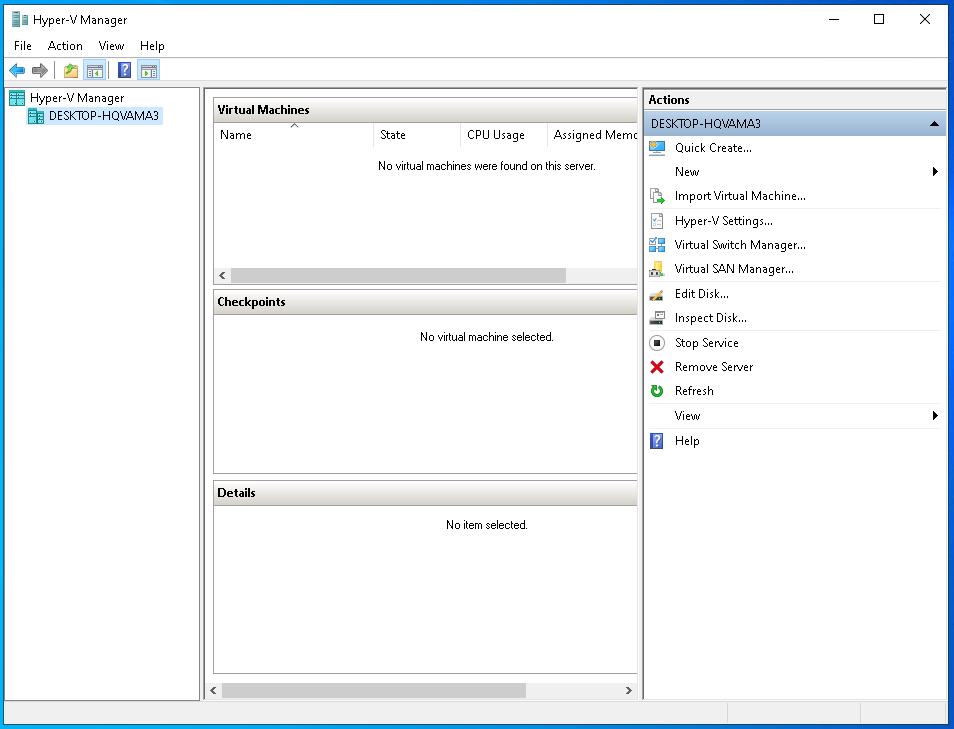Click the red X Remove Server icon
This screenshot has height=729, width=954.
(x=657, y=367)
